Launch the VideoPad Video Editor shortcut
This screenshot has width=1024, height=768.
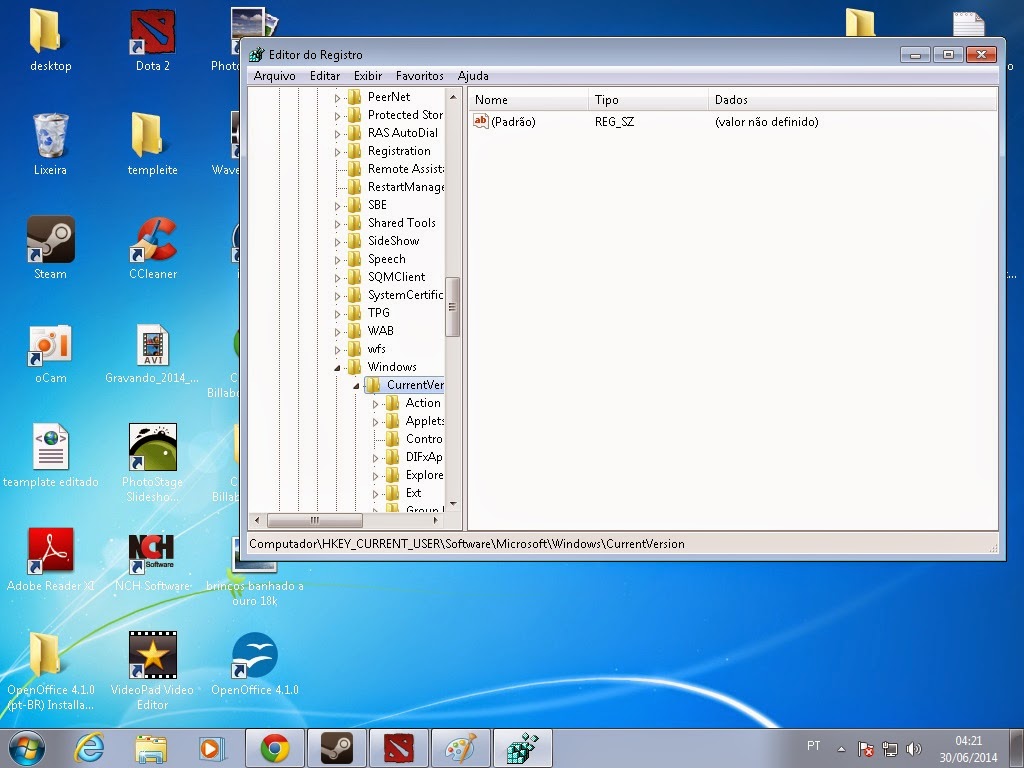tap(152, 671)
